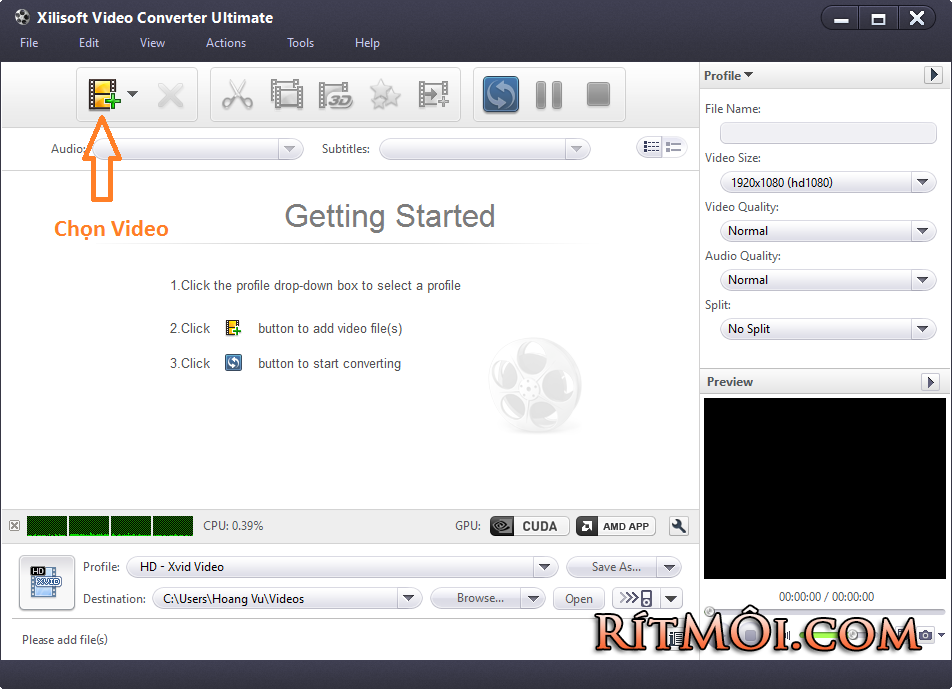This screenshot has height=689, width=952.
Task: Toggle CUDA GPU acceleration
Action: pyautogui.click(x=529, y=526)
